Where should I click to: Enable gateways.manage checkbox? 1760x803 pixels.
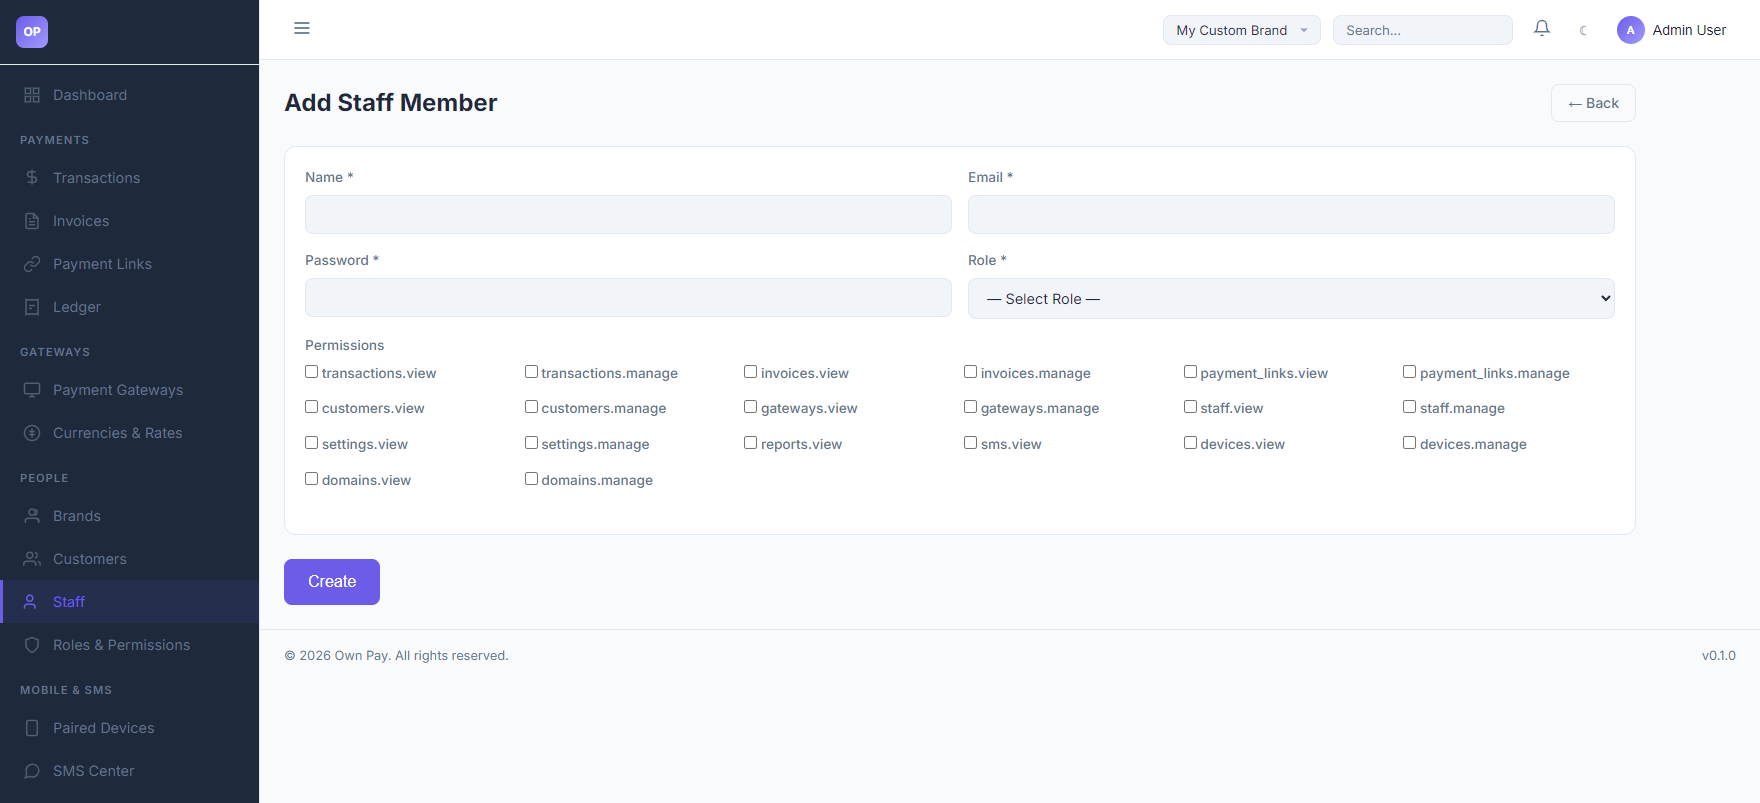pos(971,407)
